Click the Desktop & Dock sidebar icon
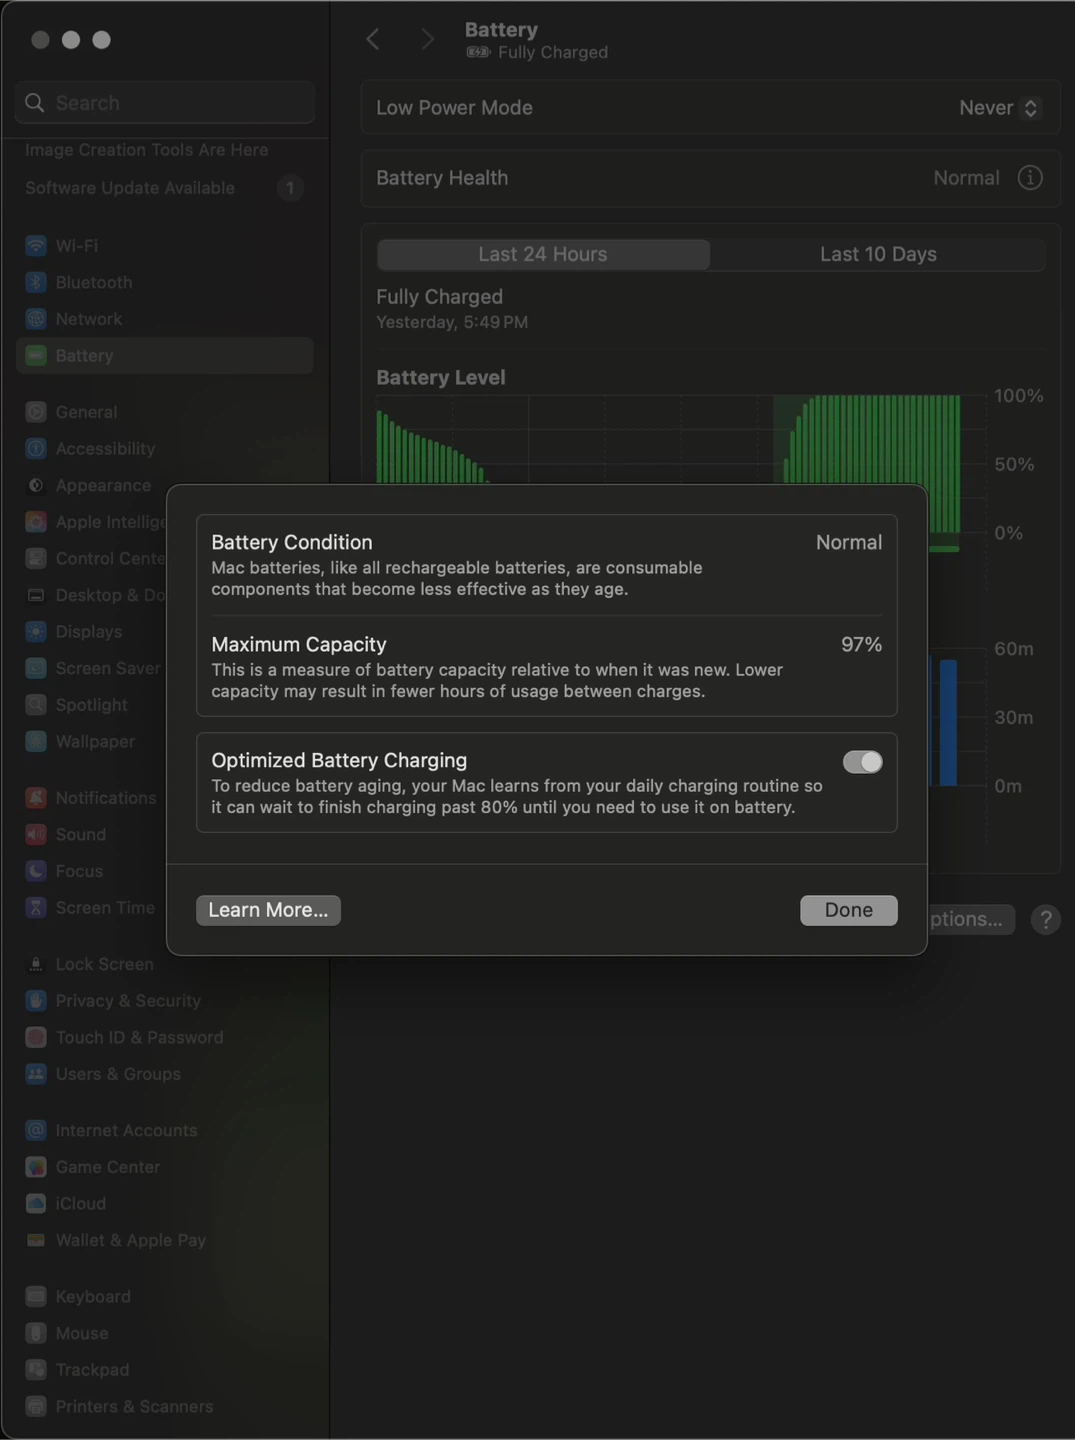Screen dimensions: 1075x1440 [36, 595]
